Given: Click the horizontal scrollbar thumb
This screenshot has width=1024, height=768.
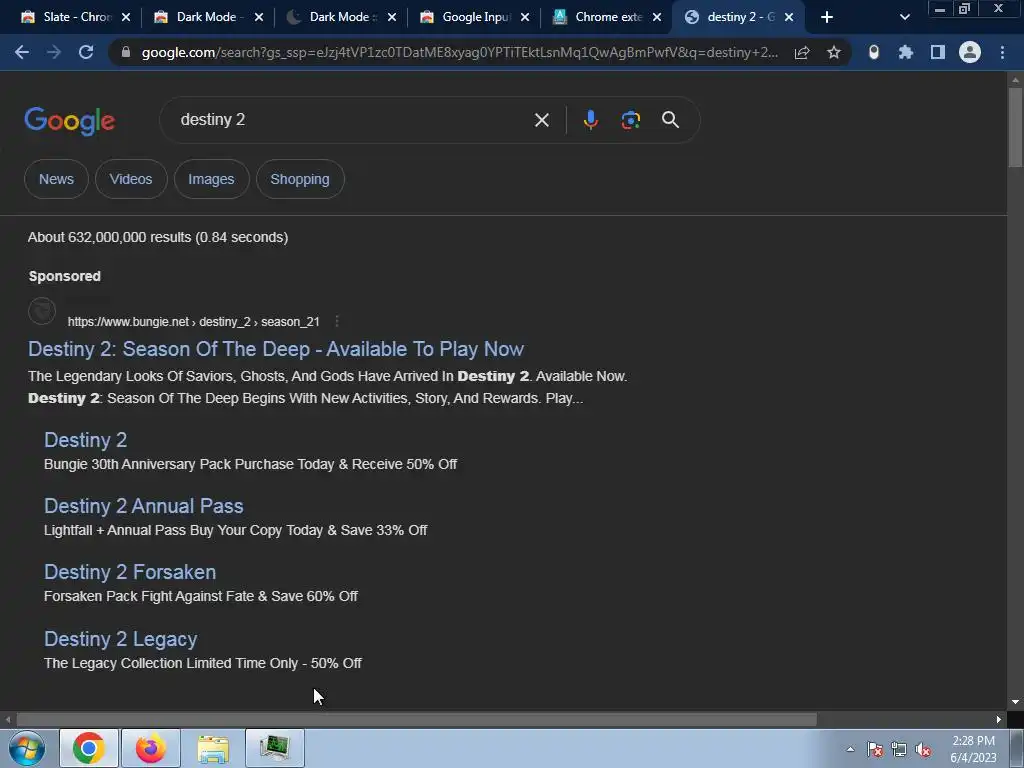Looking at the screenshot, I should point(416,719).
